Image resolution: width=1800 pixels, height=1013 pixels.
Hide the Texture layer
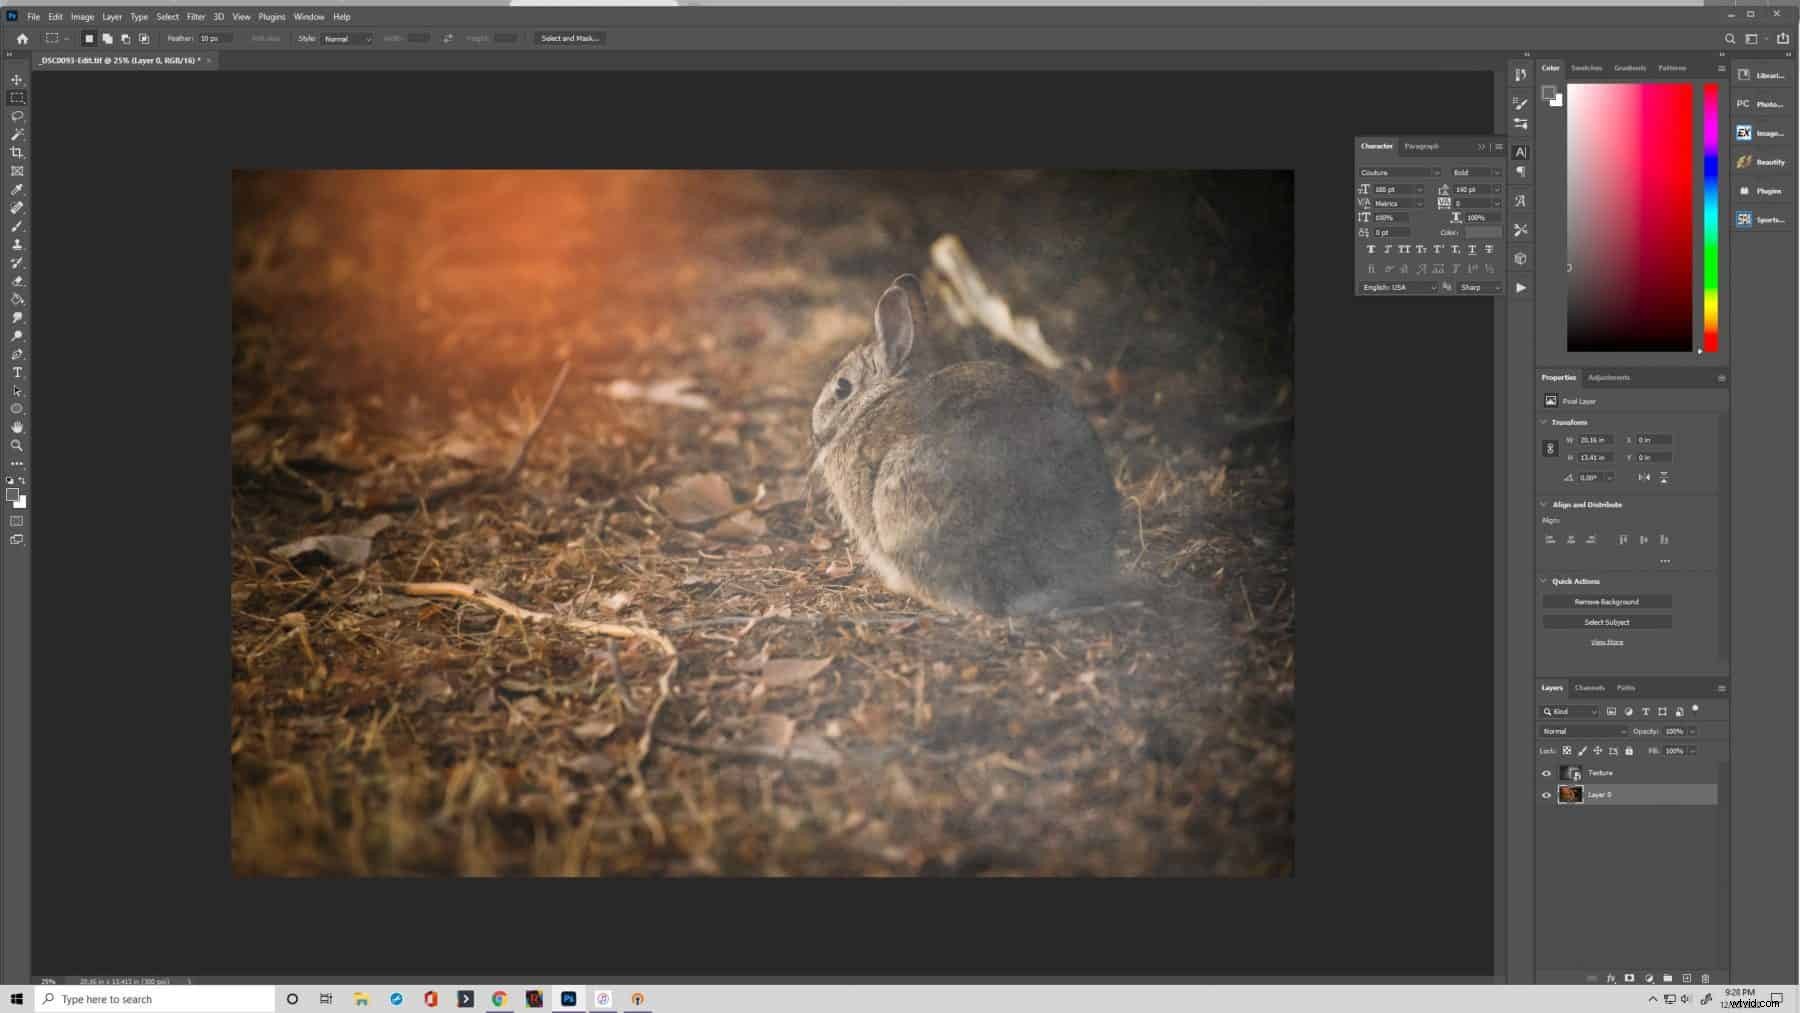pyautogui.click(x=1546, y=772)
